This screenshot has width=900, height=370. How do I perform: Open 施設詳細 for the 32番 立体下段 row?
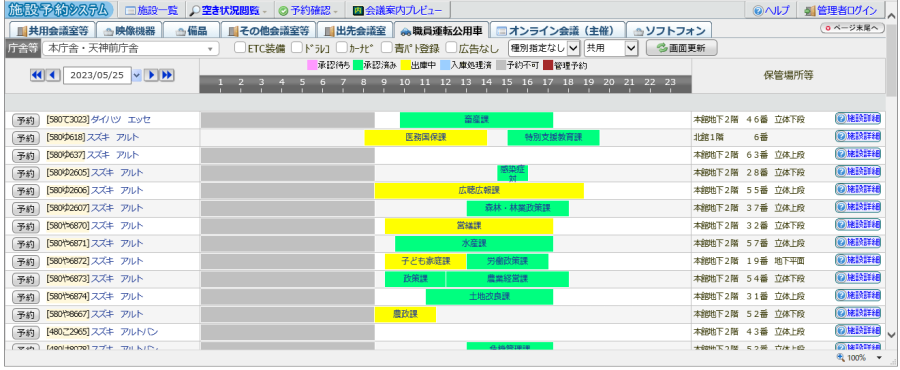coord(858,224)
